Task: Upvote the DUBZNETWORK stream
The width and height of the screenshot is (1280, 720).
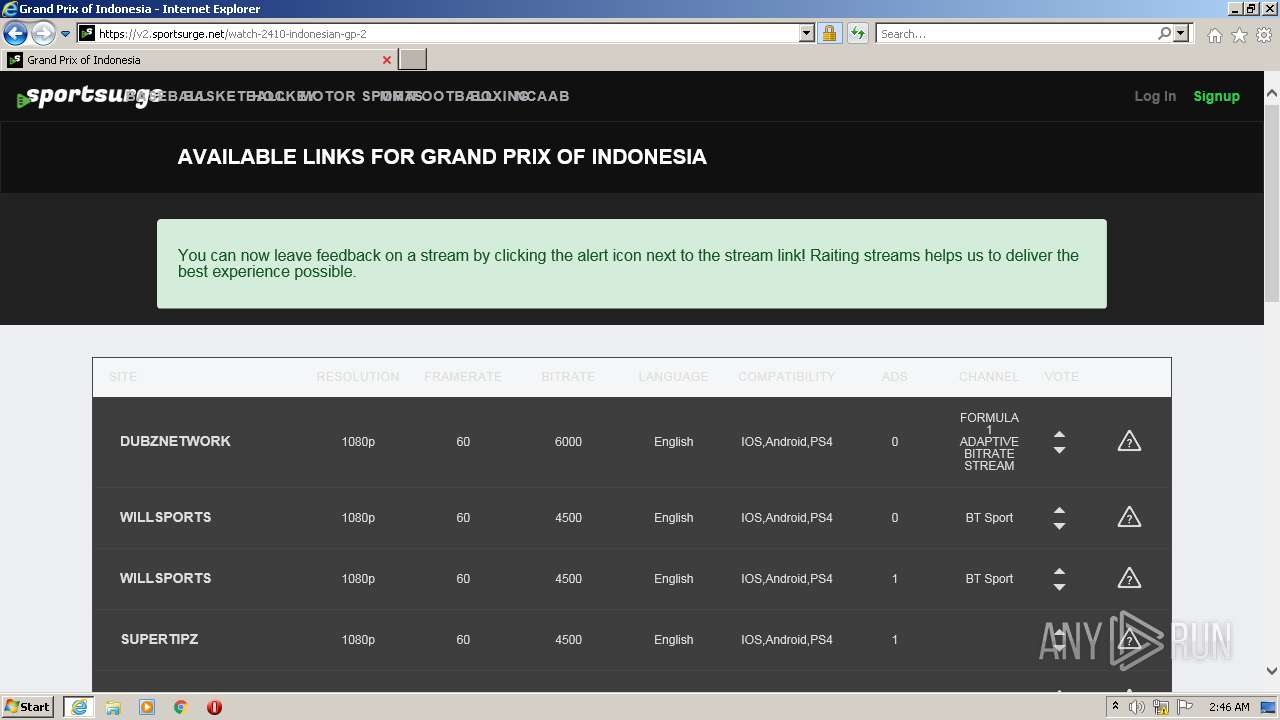Action: click(x=1059, y=434)
